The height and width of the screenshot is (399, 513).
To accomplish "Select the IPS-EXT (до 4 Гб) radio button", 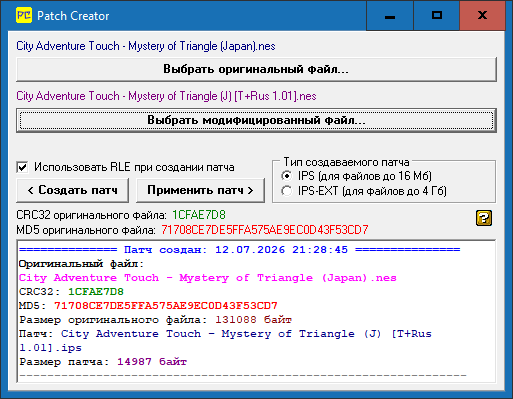I will point(286,191).
